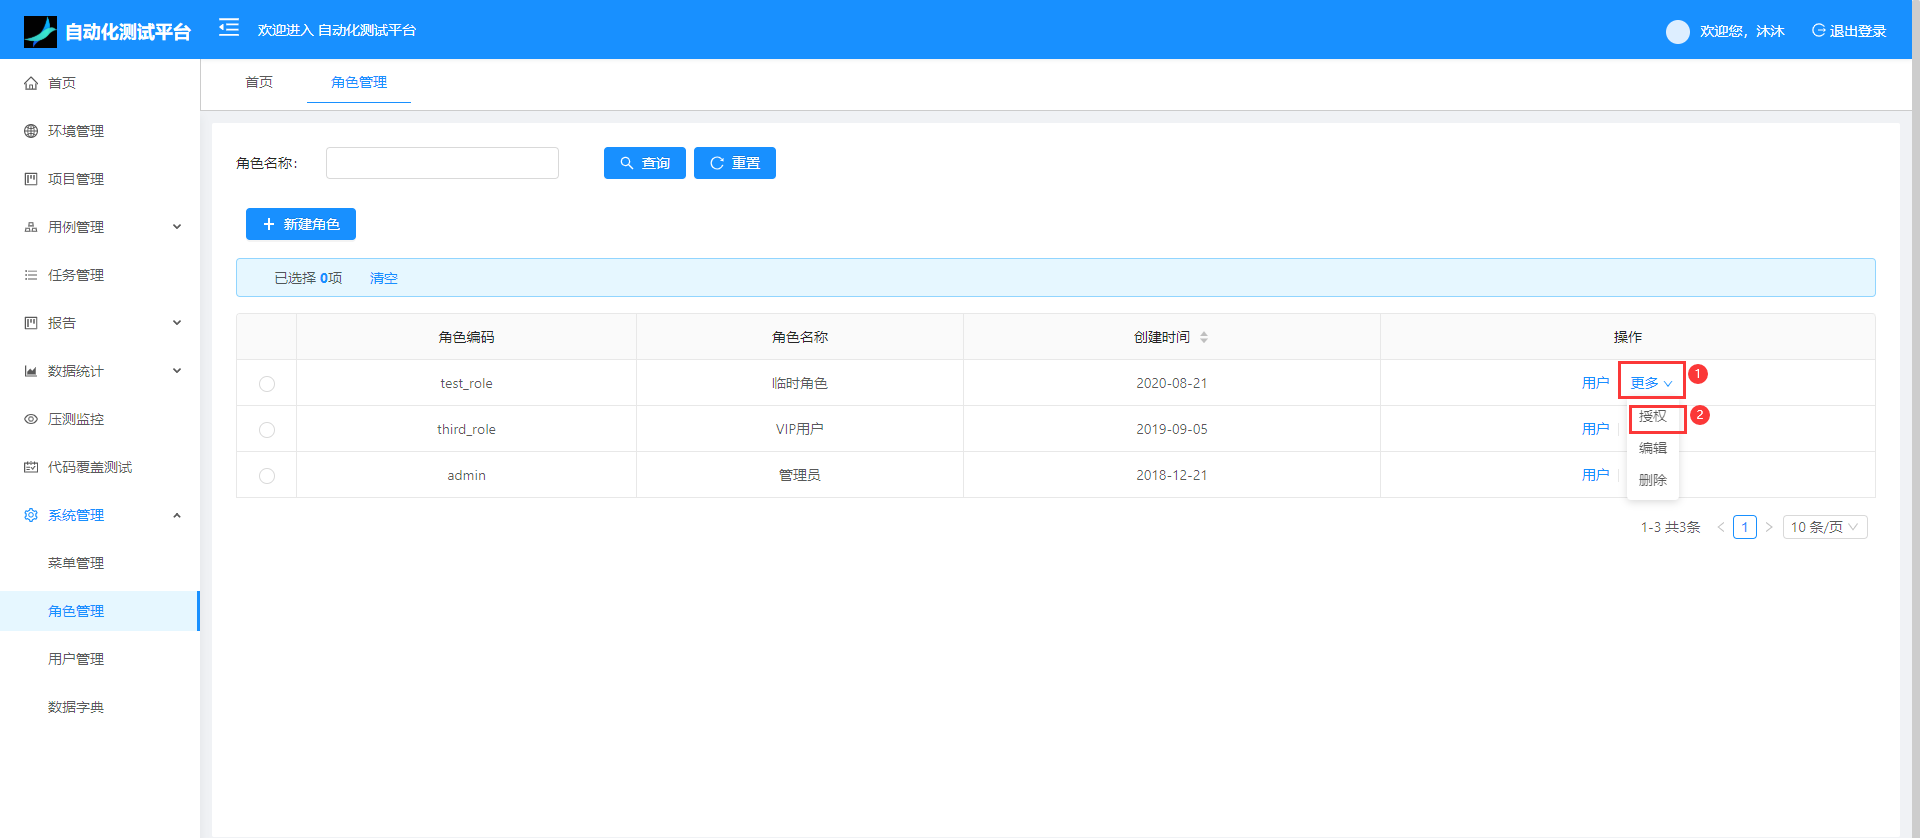Open the 10 条/页 page size dropdown

click(1825, 527)
